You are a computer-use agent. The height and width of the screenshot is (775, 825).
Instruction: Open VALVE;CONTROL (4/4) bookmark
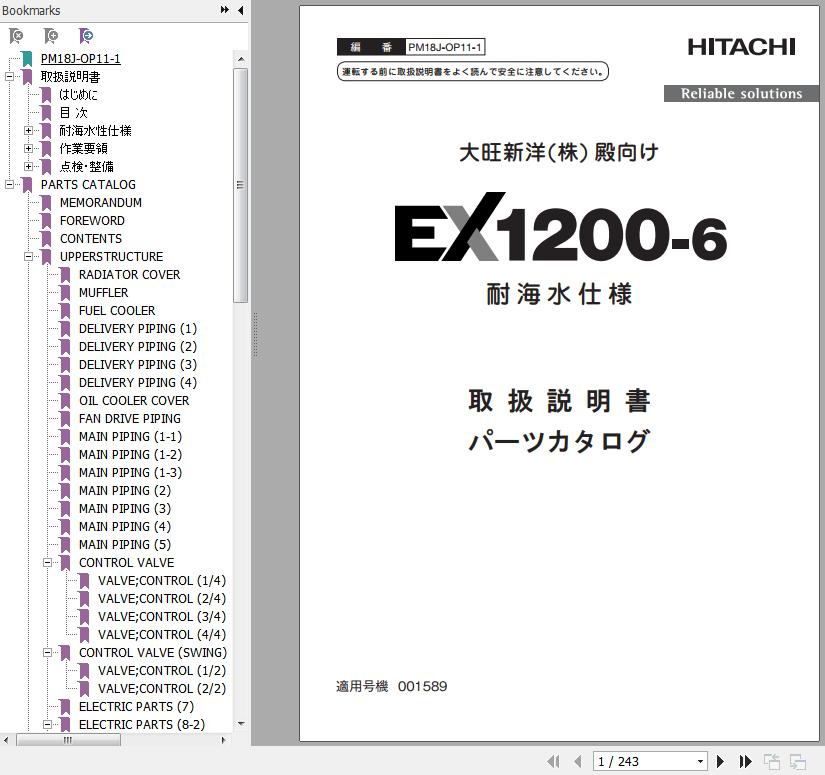coord(162,635)
